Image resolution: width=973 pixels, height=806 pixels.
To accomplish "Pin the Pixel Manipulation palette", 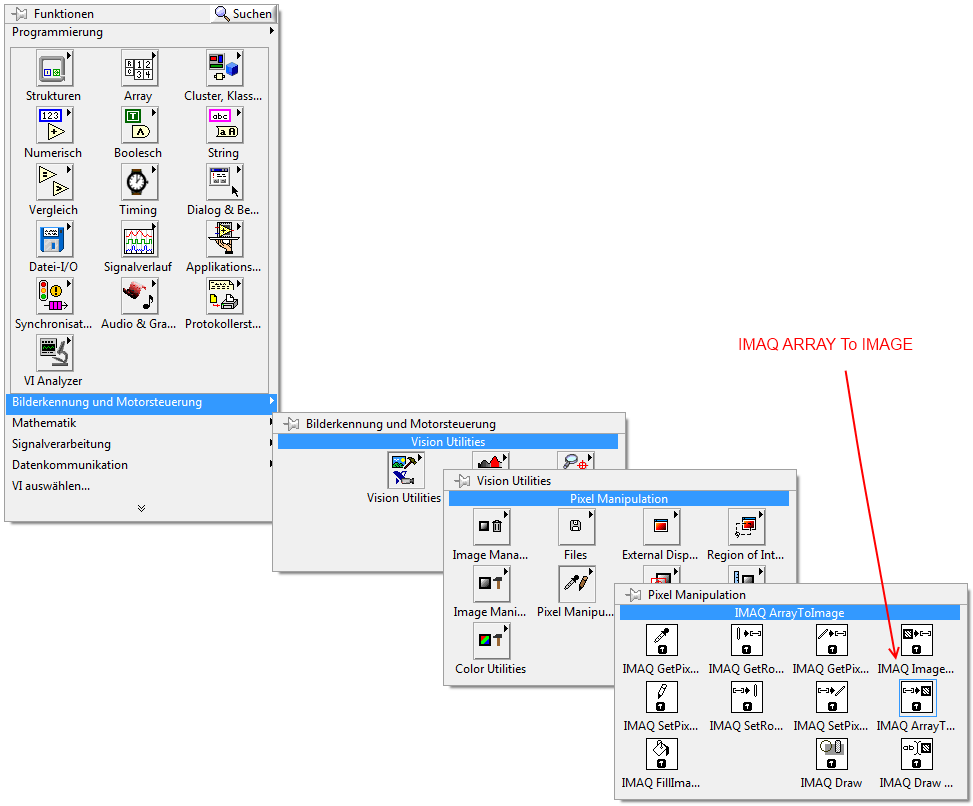I will pyautogui.click(x=633, y=594).
